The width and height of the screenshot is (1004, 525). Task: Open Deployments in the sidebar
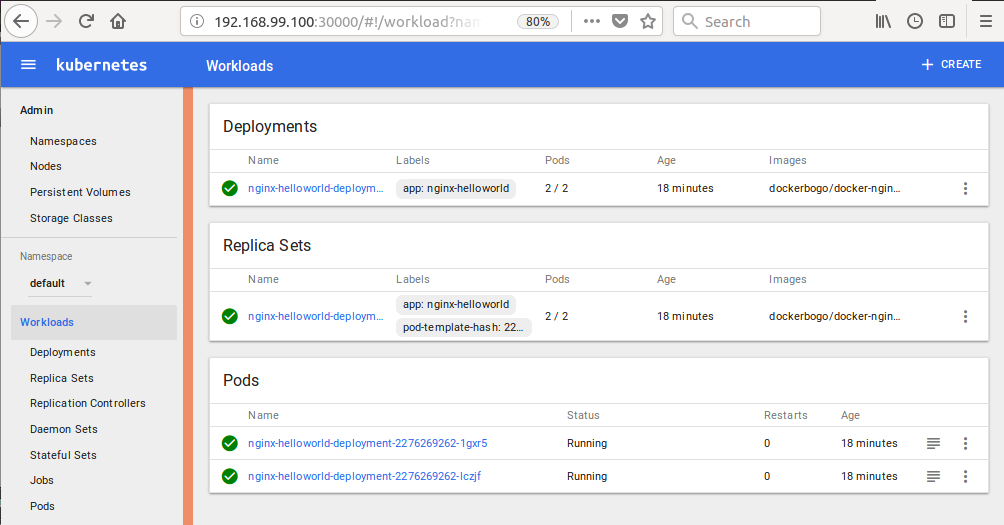coord(63,352)
